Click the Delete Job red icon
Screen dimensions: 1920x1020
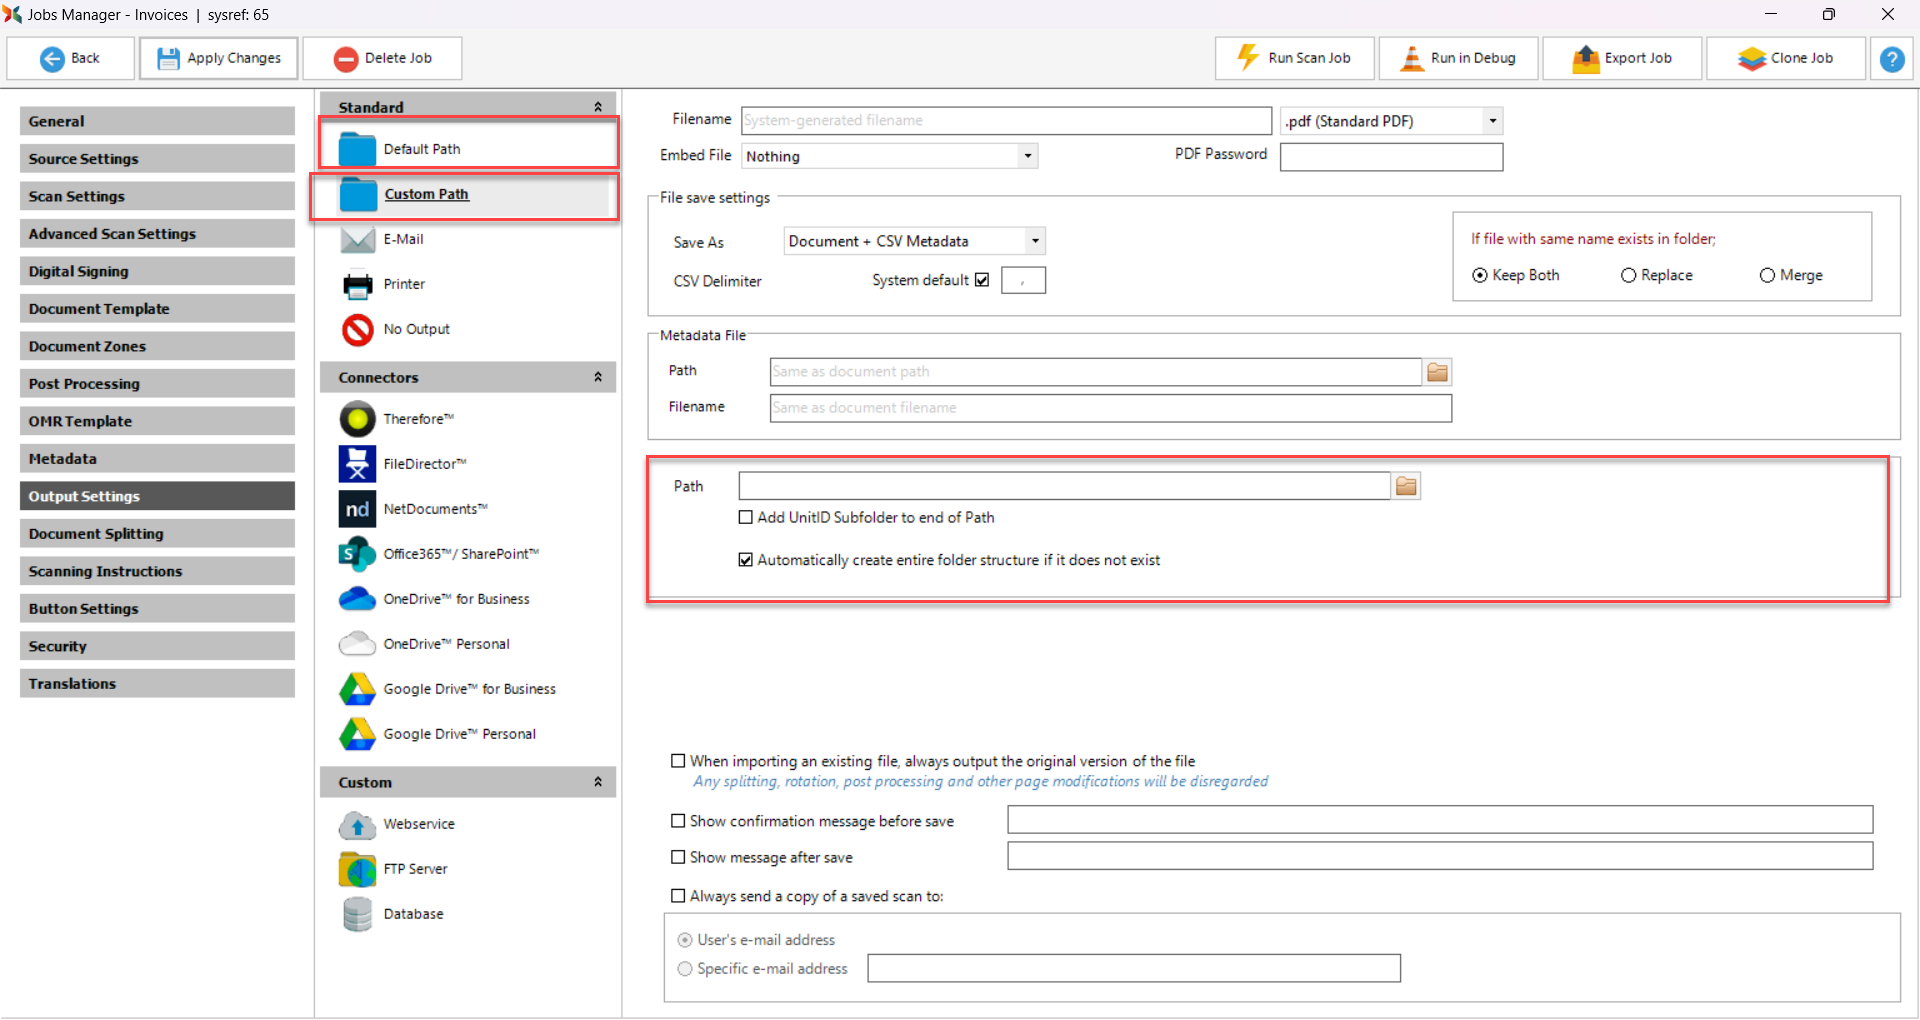pyautogui.click(x=346, y=59)
